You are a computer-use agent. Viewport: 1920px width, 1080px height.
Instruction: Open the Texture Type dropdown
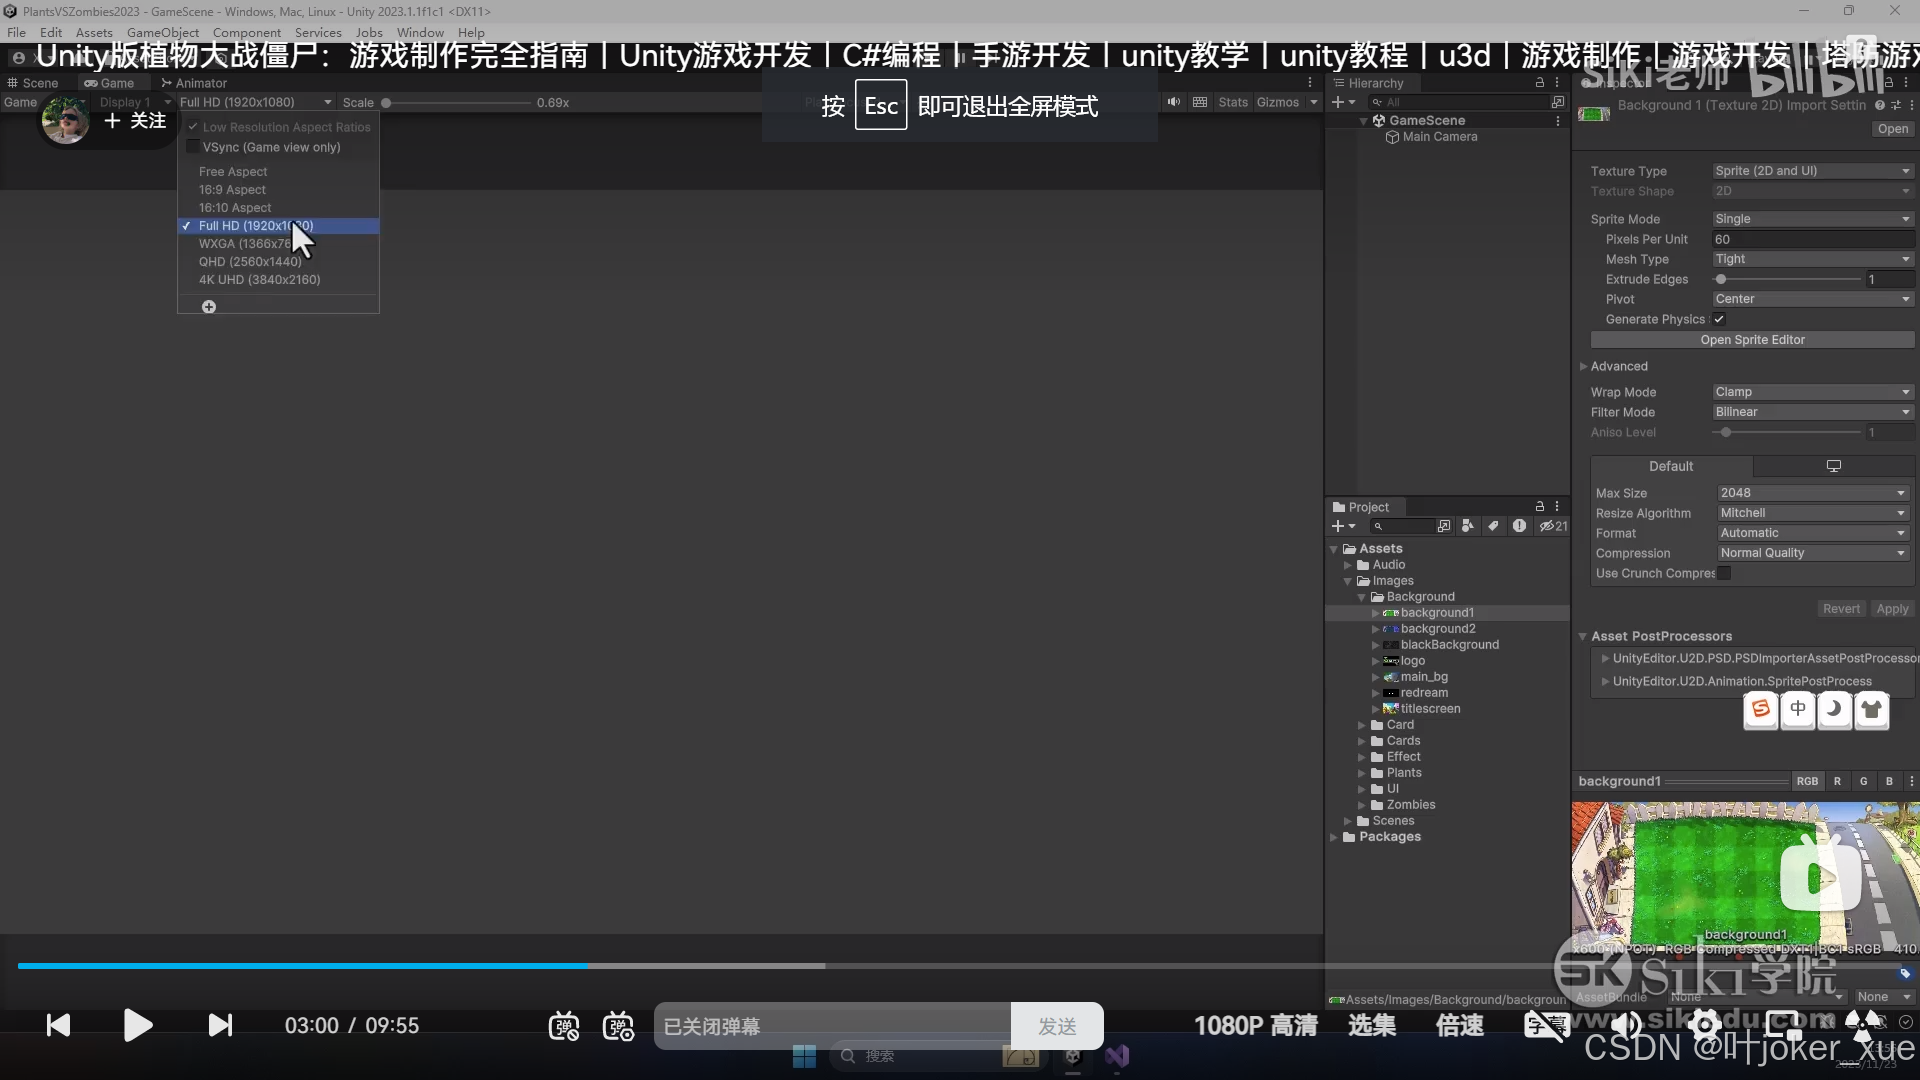(x=1811, y=170)
